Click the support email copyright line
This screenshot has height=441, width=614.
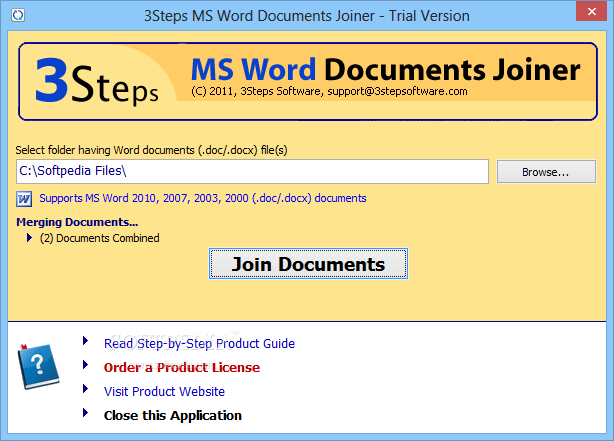point(329,91)
